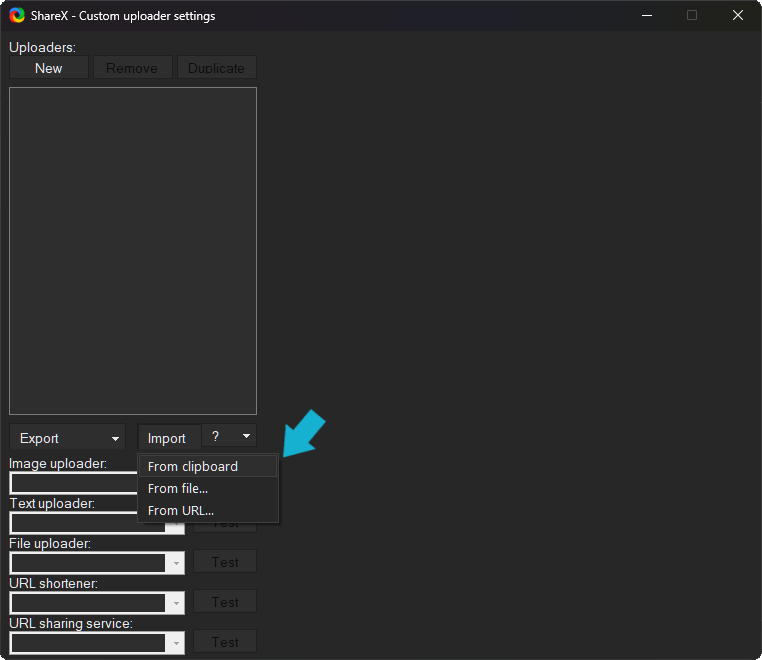Screen dimensions: 762x660
Task: Click the Import button
Action: click(x=169, y=437)
